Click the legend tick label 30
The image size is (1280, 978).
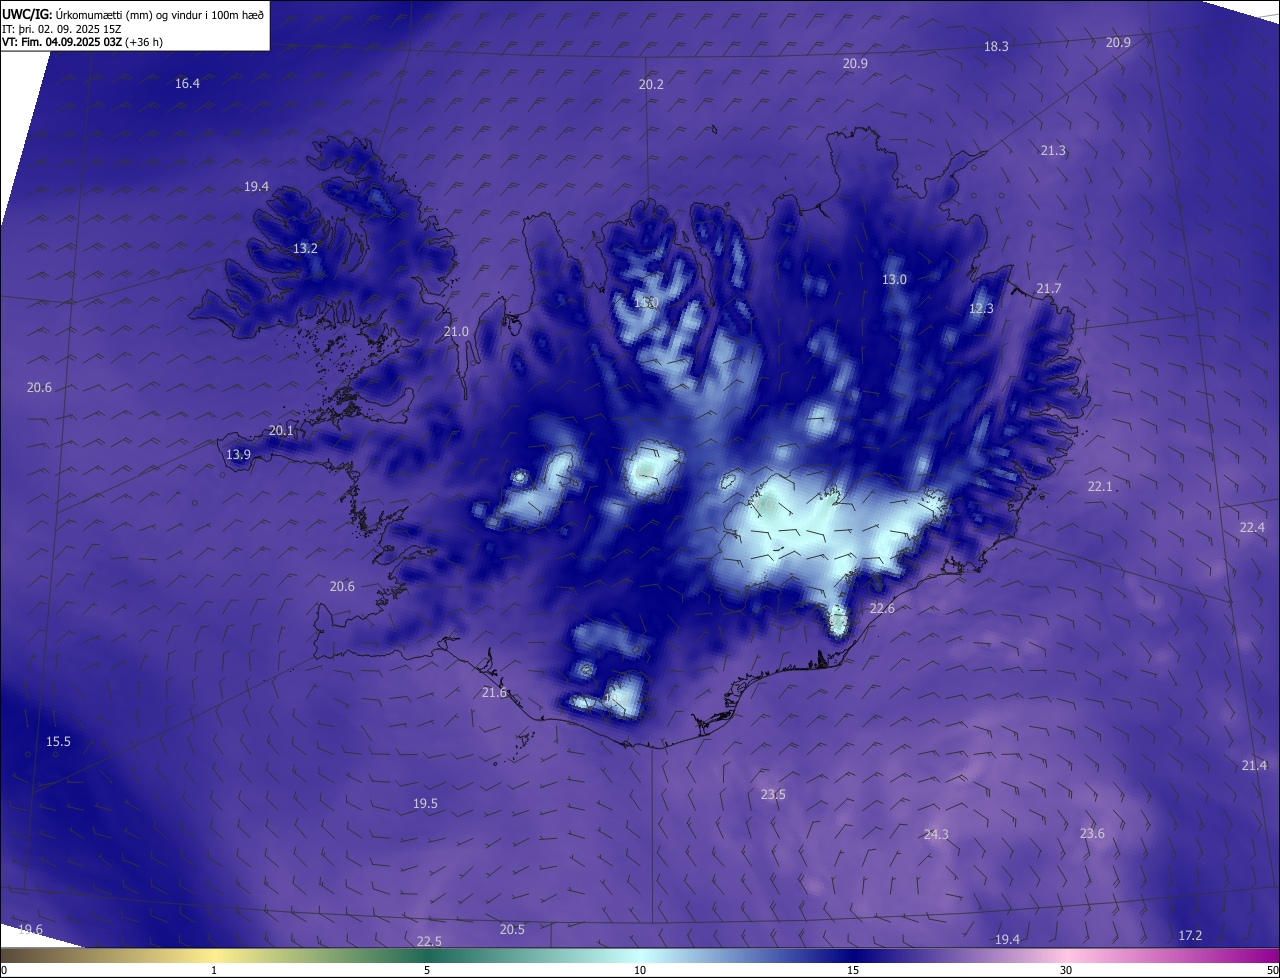coord(1066,971)
